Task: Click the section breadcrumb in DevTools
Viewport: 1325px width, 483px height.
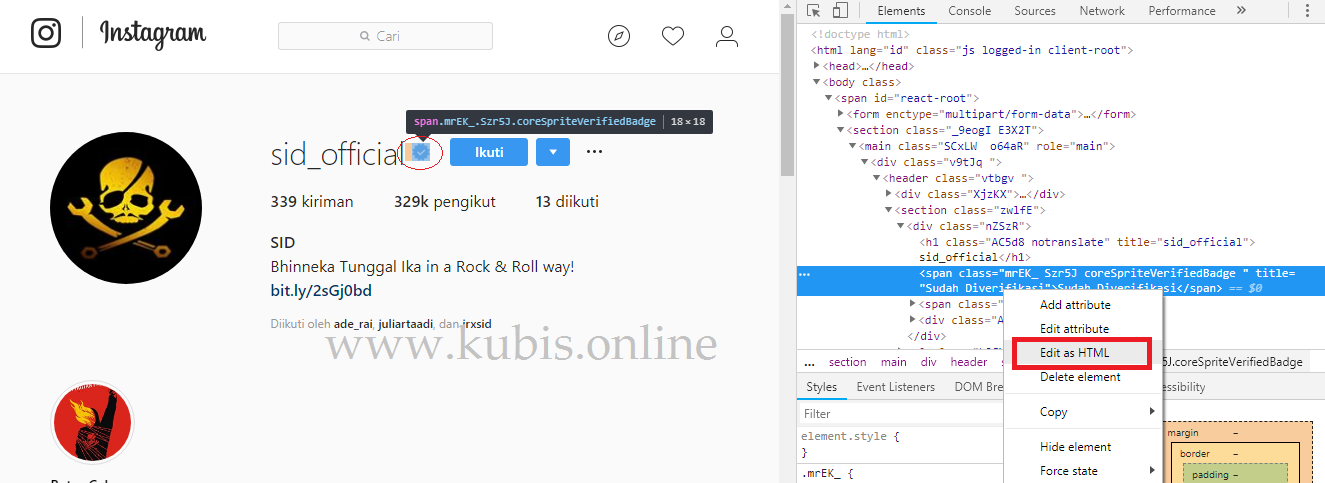Action: pyautogui.click(x=847, y=362)
